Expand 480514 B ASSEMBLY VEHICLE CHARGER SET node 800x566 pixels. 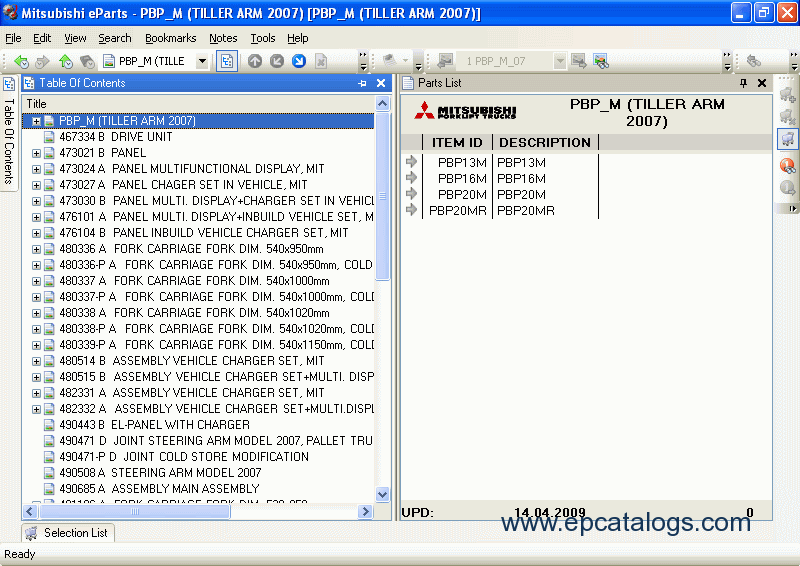(36, 361)
